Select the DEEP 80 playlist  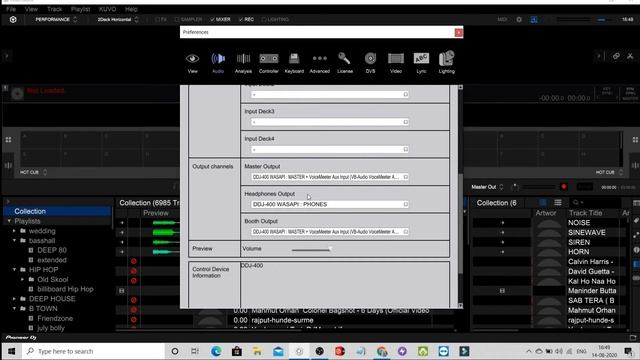click(x=52, y=250)
